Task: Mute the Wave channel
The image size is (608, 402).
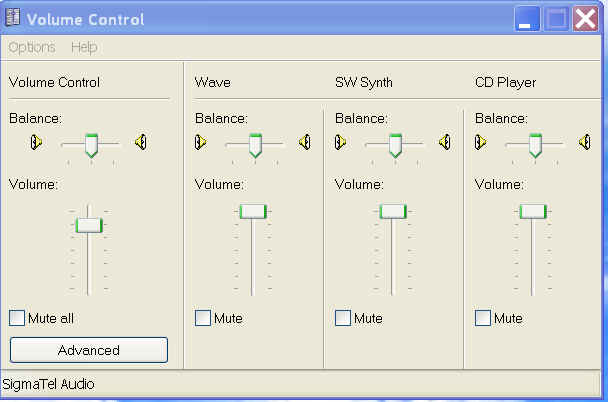Action: coord(203,318)
